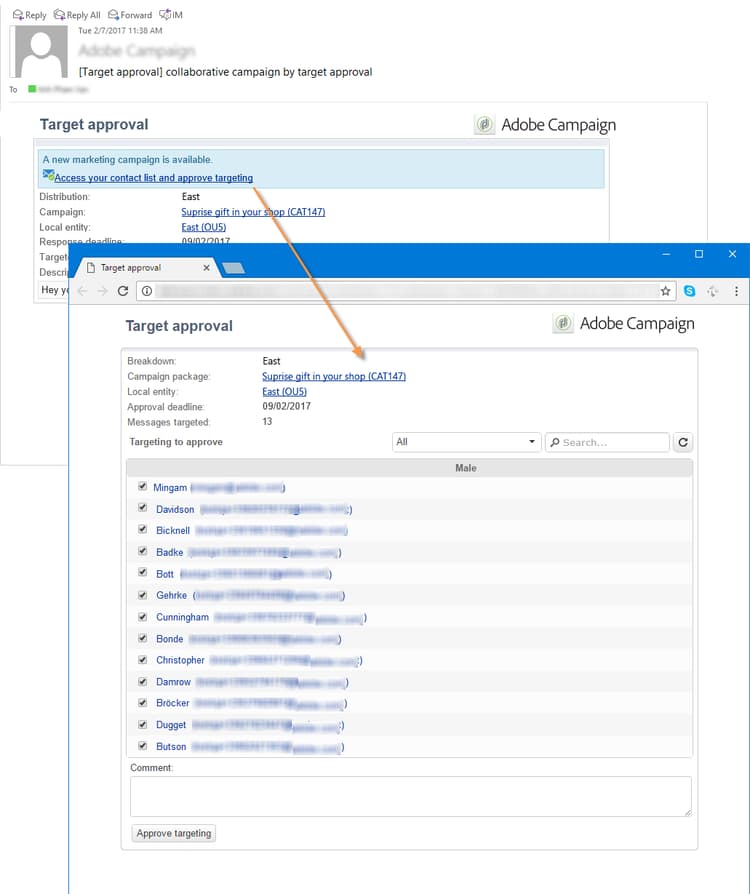This screenshot has width=750, height=894.
Task: Click the Cunningham recipient name
Action: tap(183, 617)
